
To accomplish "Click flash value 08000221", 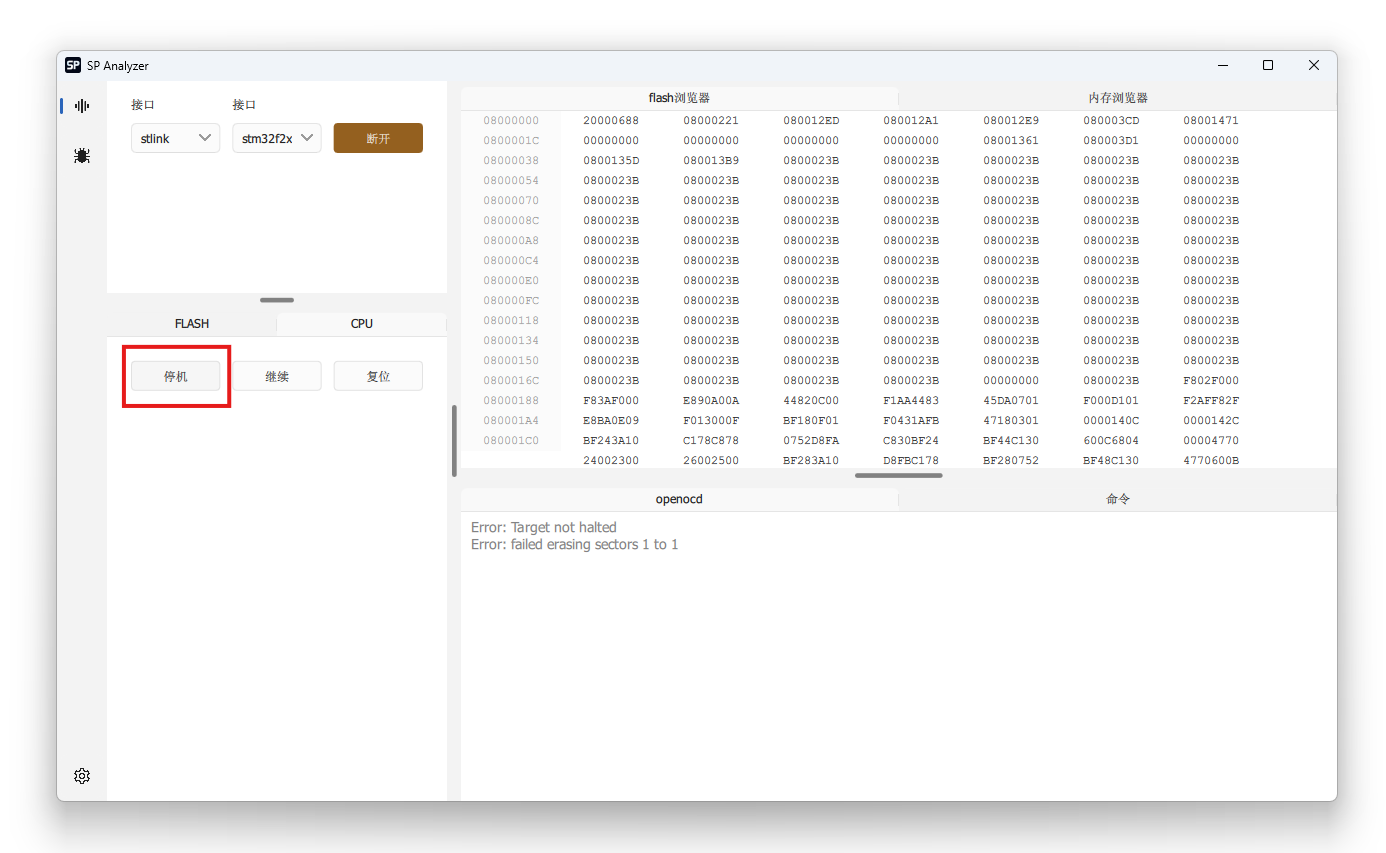I will pyautogui.click(x=711, y=120).
